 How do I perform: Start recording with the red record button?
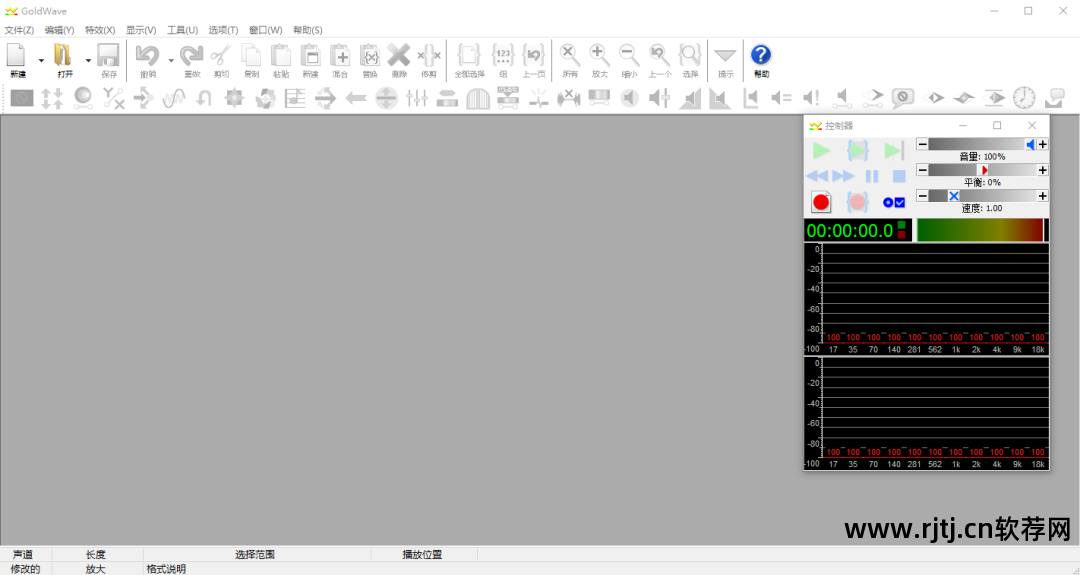point(821,202)
